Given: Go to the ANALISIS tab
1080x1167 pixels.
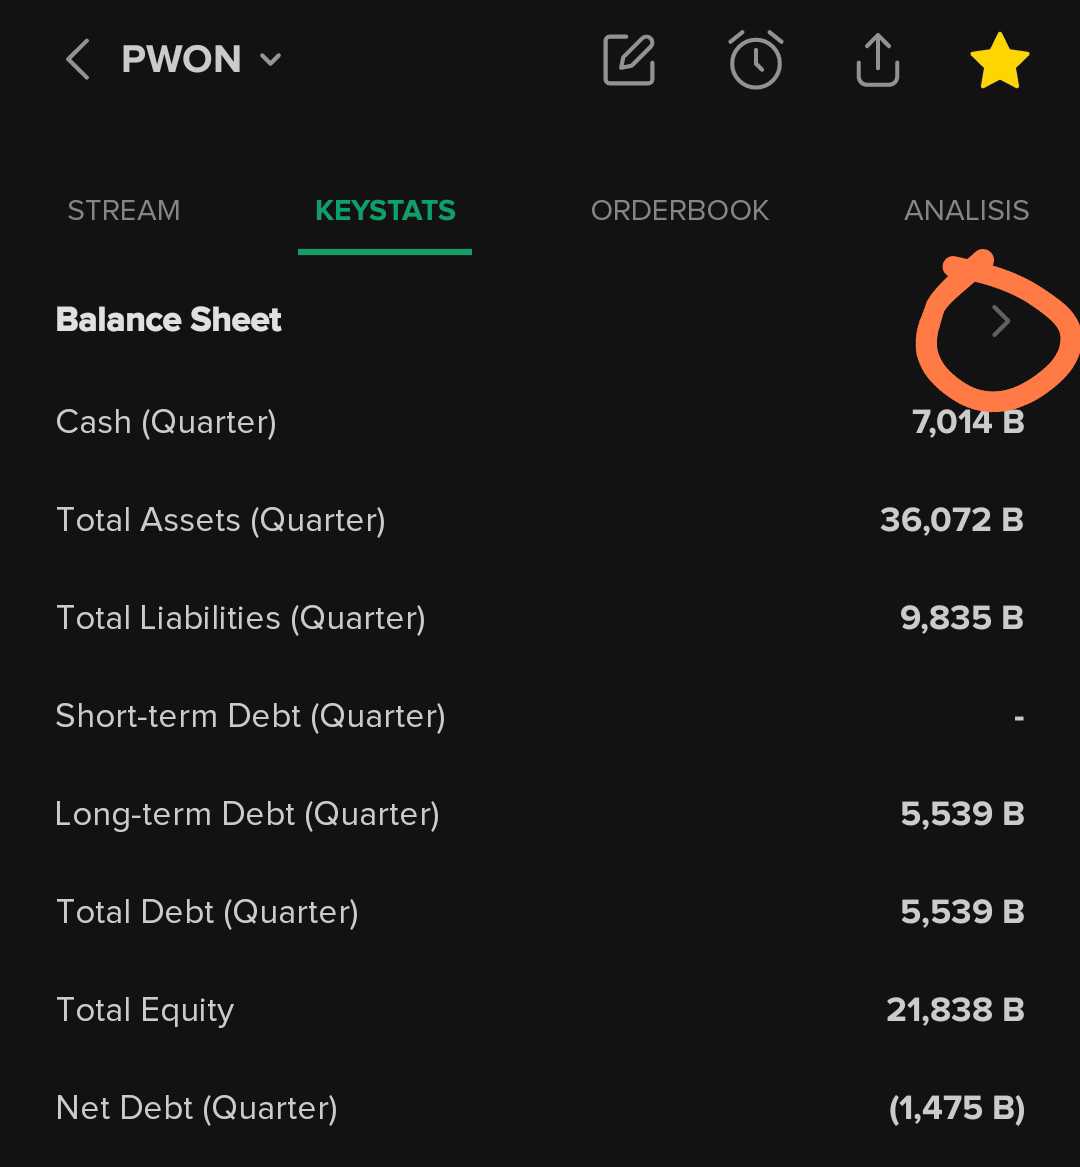Looking at the screenshot, I should click(x=966, y=211).
